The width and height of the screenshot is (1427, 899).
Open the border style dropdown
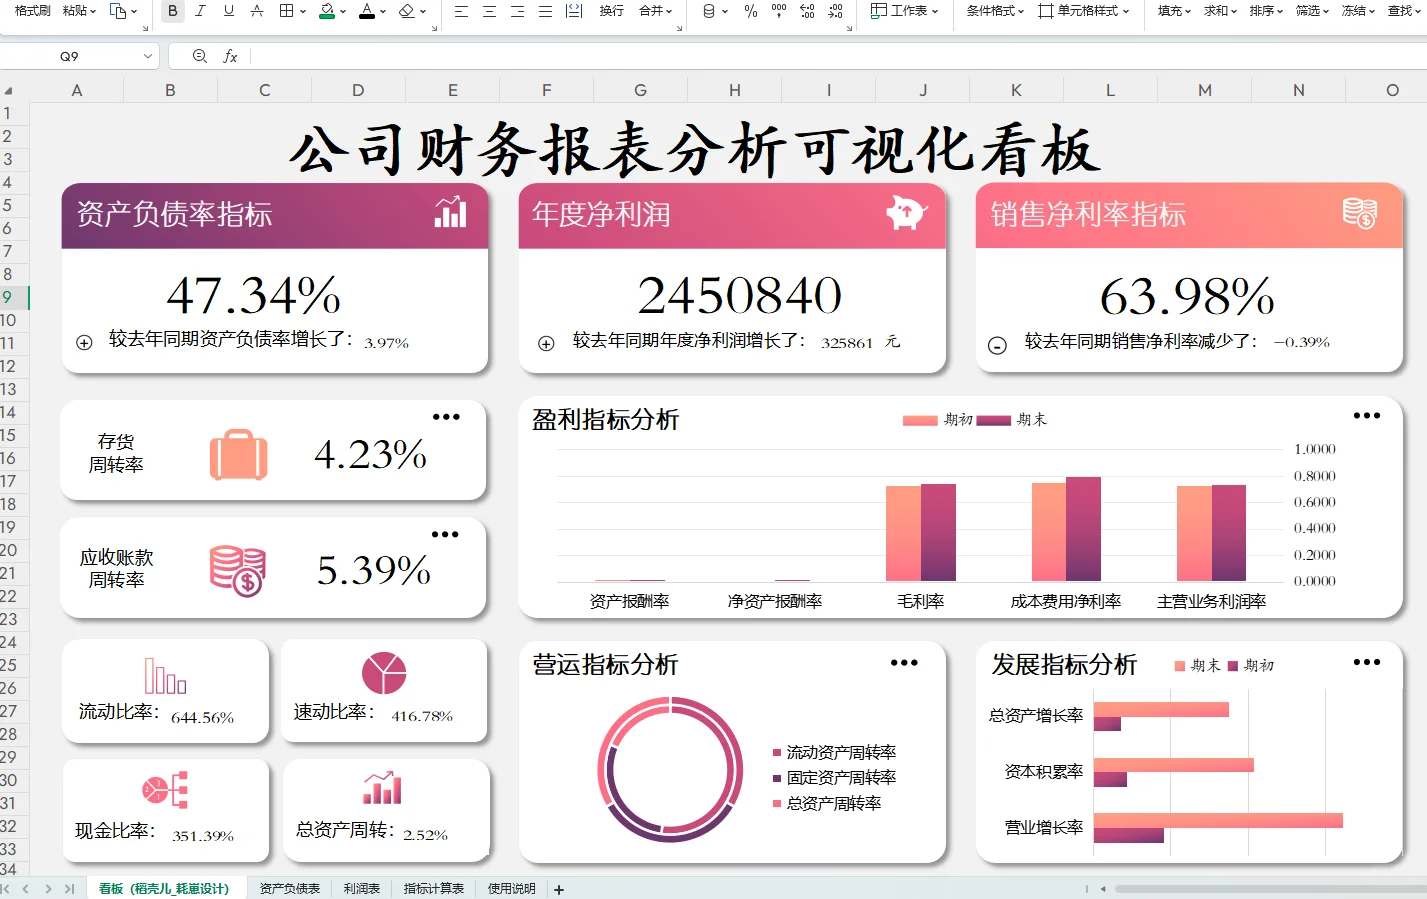[x=302, y=13]
